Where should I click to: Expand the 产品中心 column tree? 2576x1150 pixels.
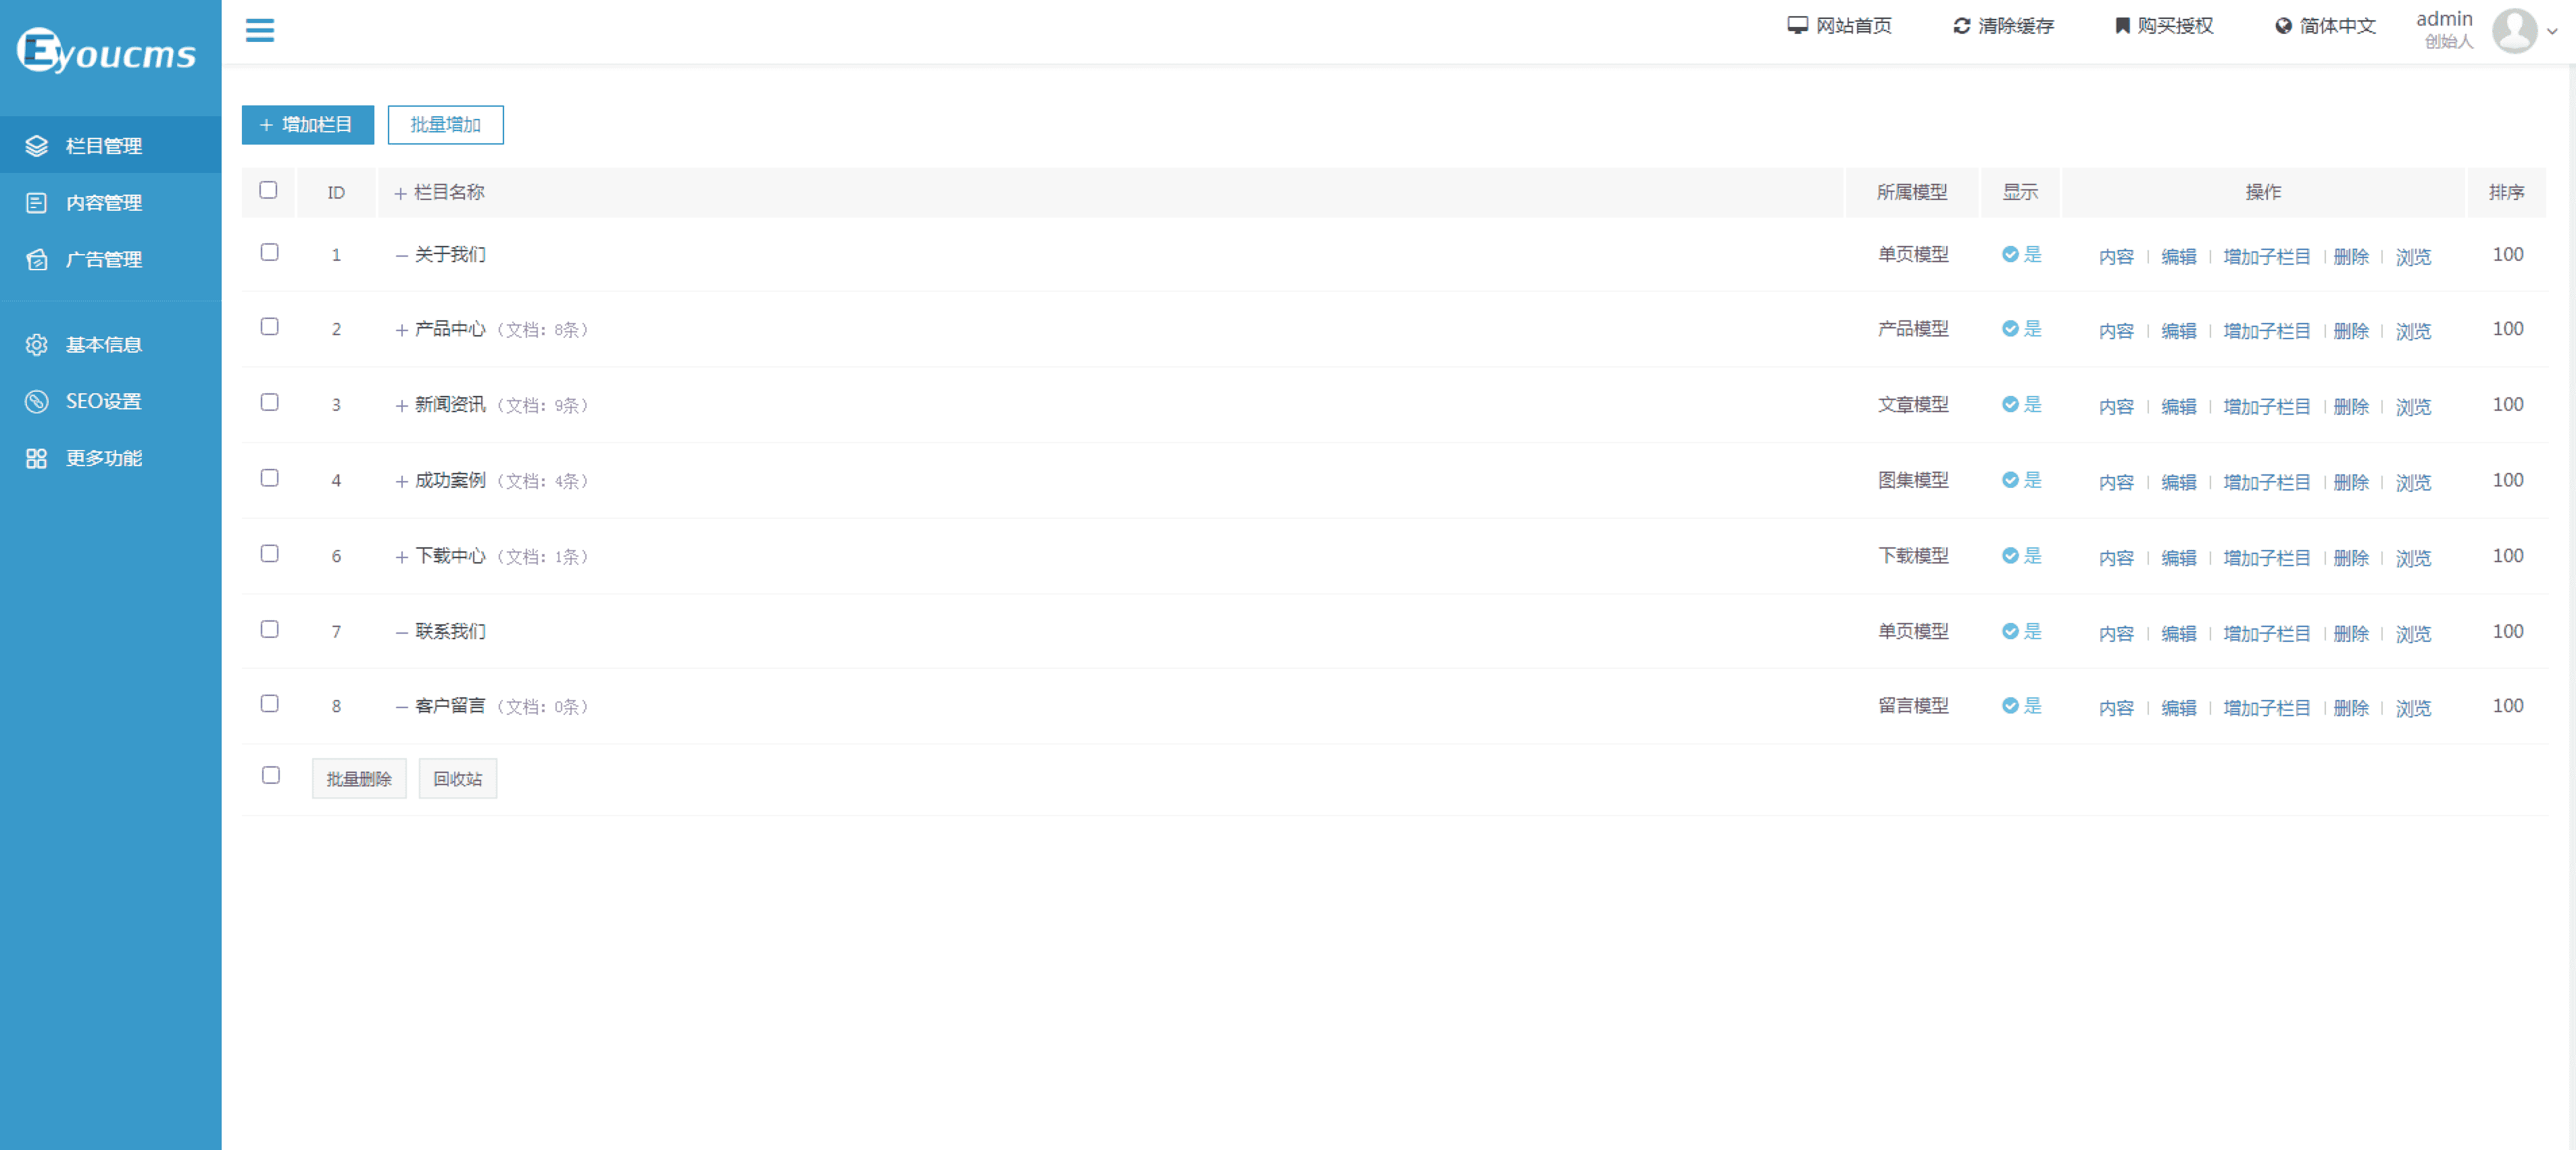point(401,330)
